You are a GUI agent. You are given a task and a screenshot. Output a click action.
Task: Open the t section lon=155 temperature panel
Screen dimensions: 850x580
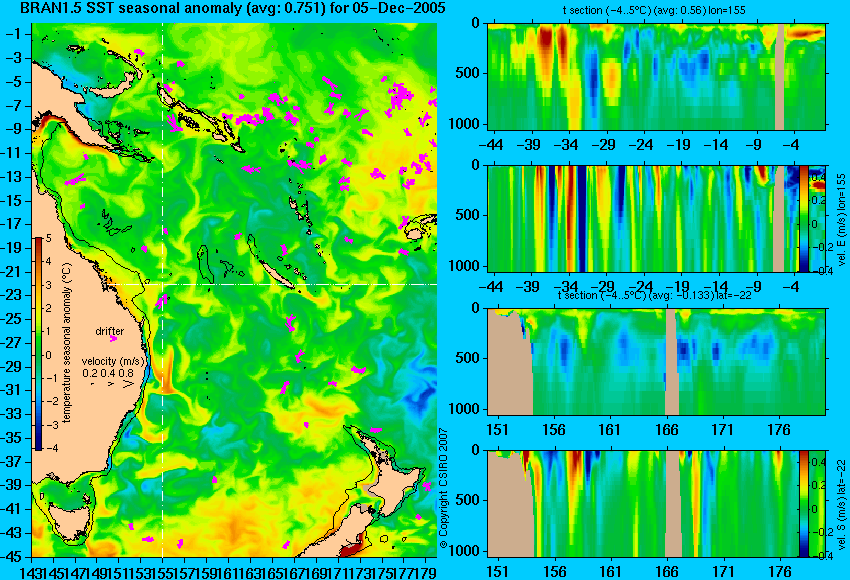click(x=656, y=76)
